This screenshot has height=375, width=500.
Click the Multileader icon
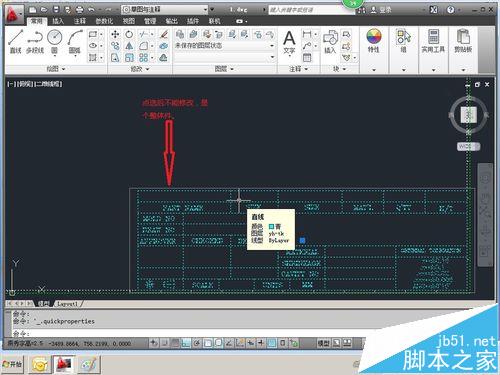(307, 46)
